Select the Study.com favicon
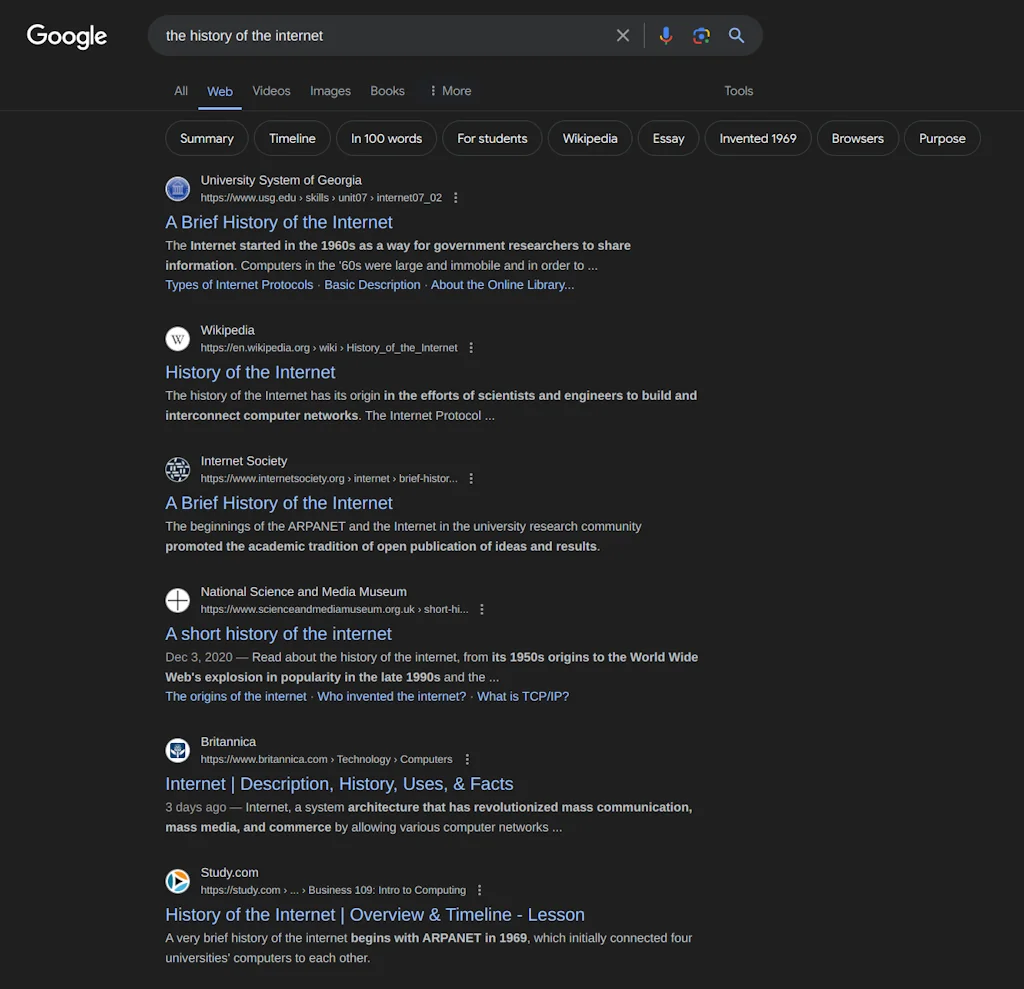Image resolution: width=1024 pixels, height=989 pixels. click(177, 881)
